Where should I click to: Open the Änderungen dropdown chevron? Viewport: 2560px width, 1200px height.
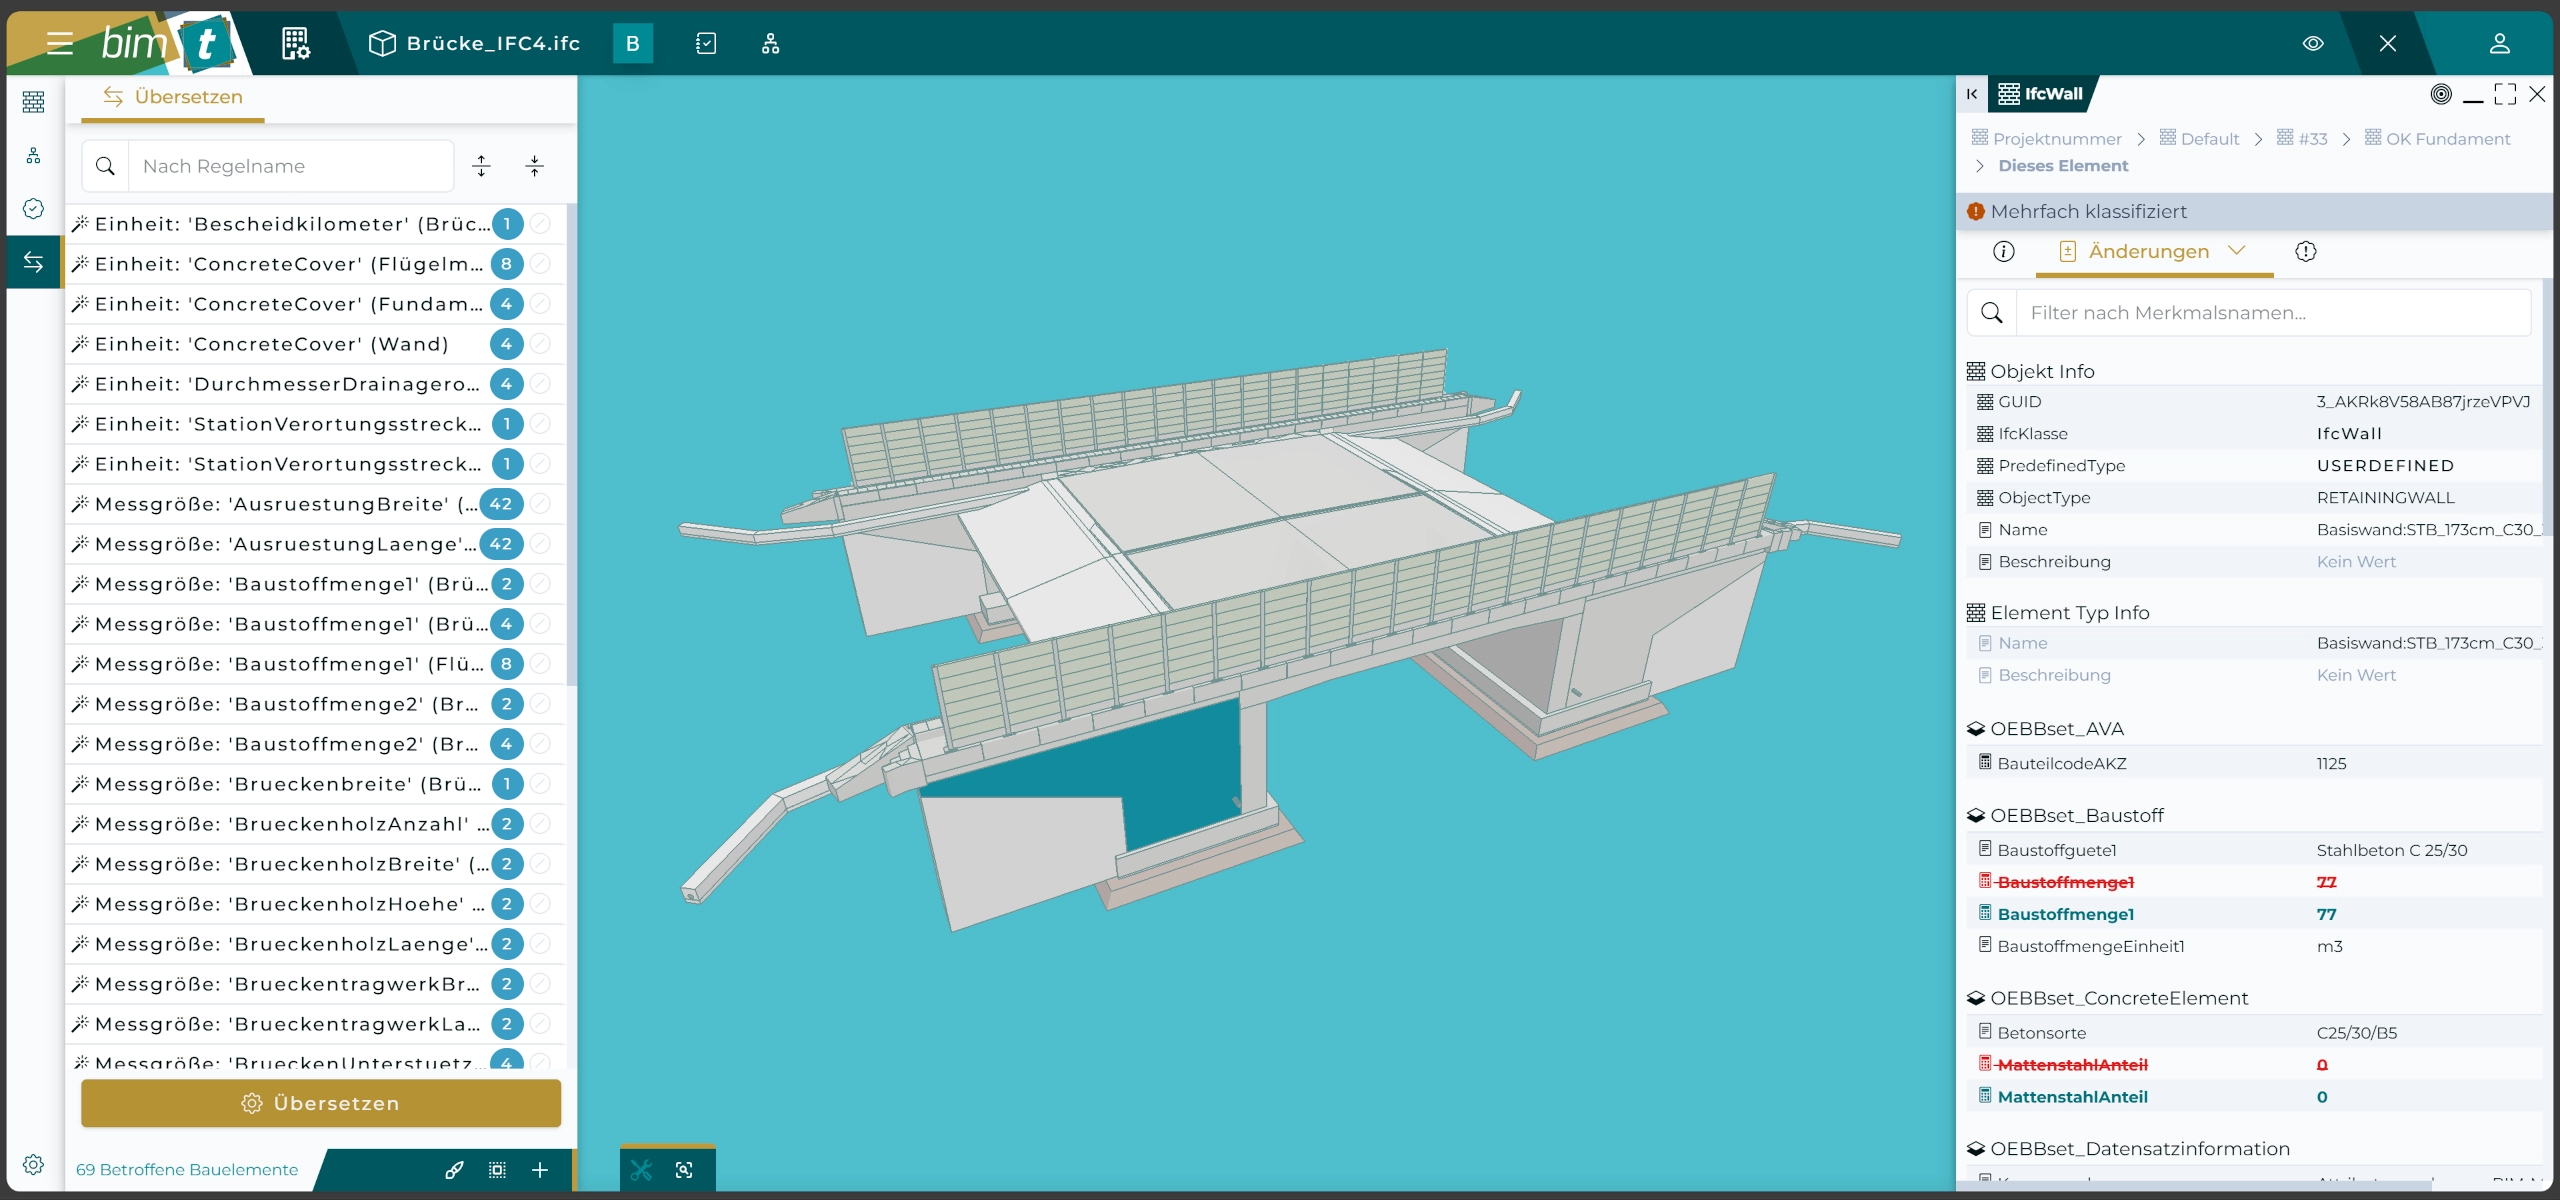coord(2237,250)
